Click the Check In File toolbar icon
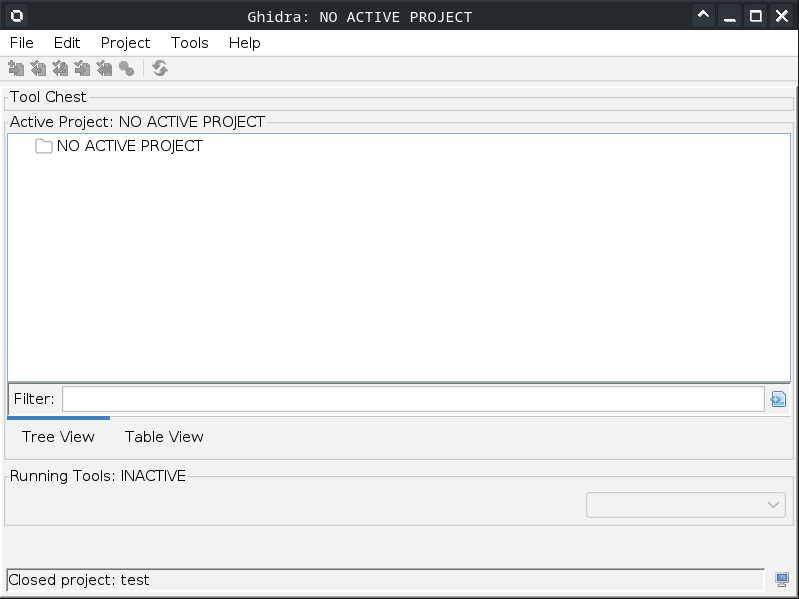Viewport: 799px width, 599px height. [x=82, y=68]
